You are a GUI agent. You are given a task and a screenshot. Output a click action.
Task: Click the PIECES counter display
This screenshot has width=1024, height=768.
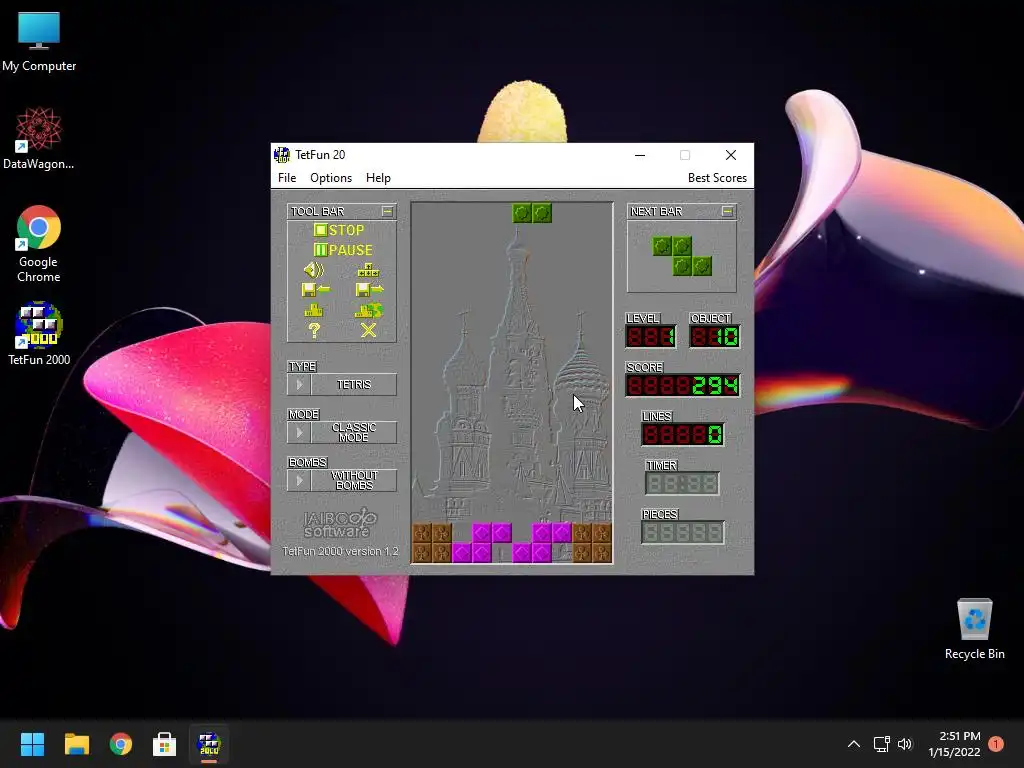point(682,532)
